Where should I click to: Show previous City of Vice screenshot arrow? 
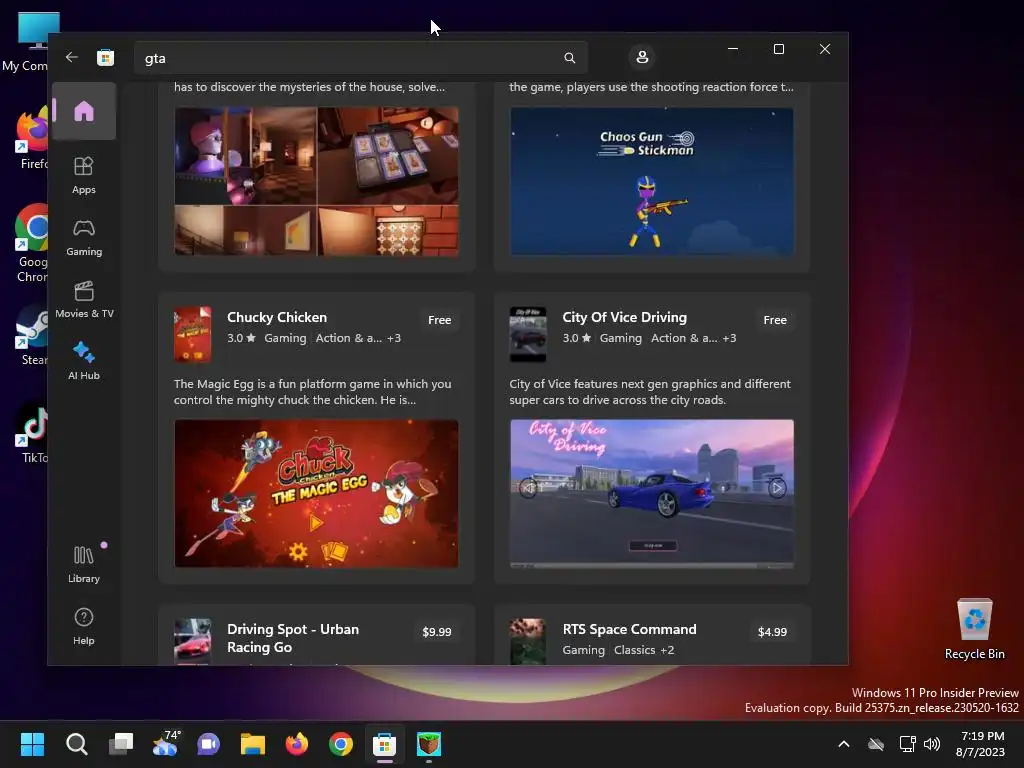click(528, 488)
